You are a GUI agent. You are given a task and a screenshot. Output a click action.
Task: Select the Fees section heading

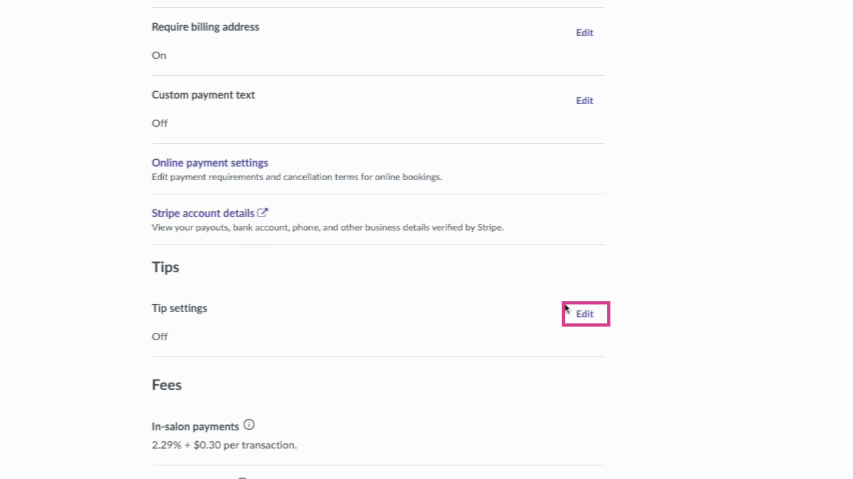pyautogui.click(x=166, y=384)
